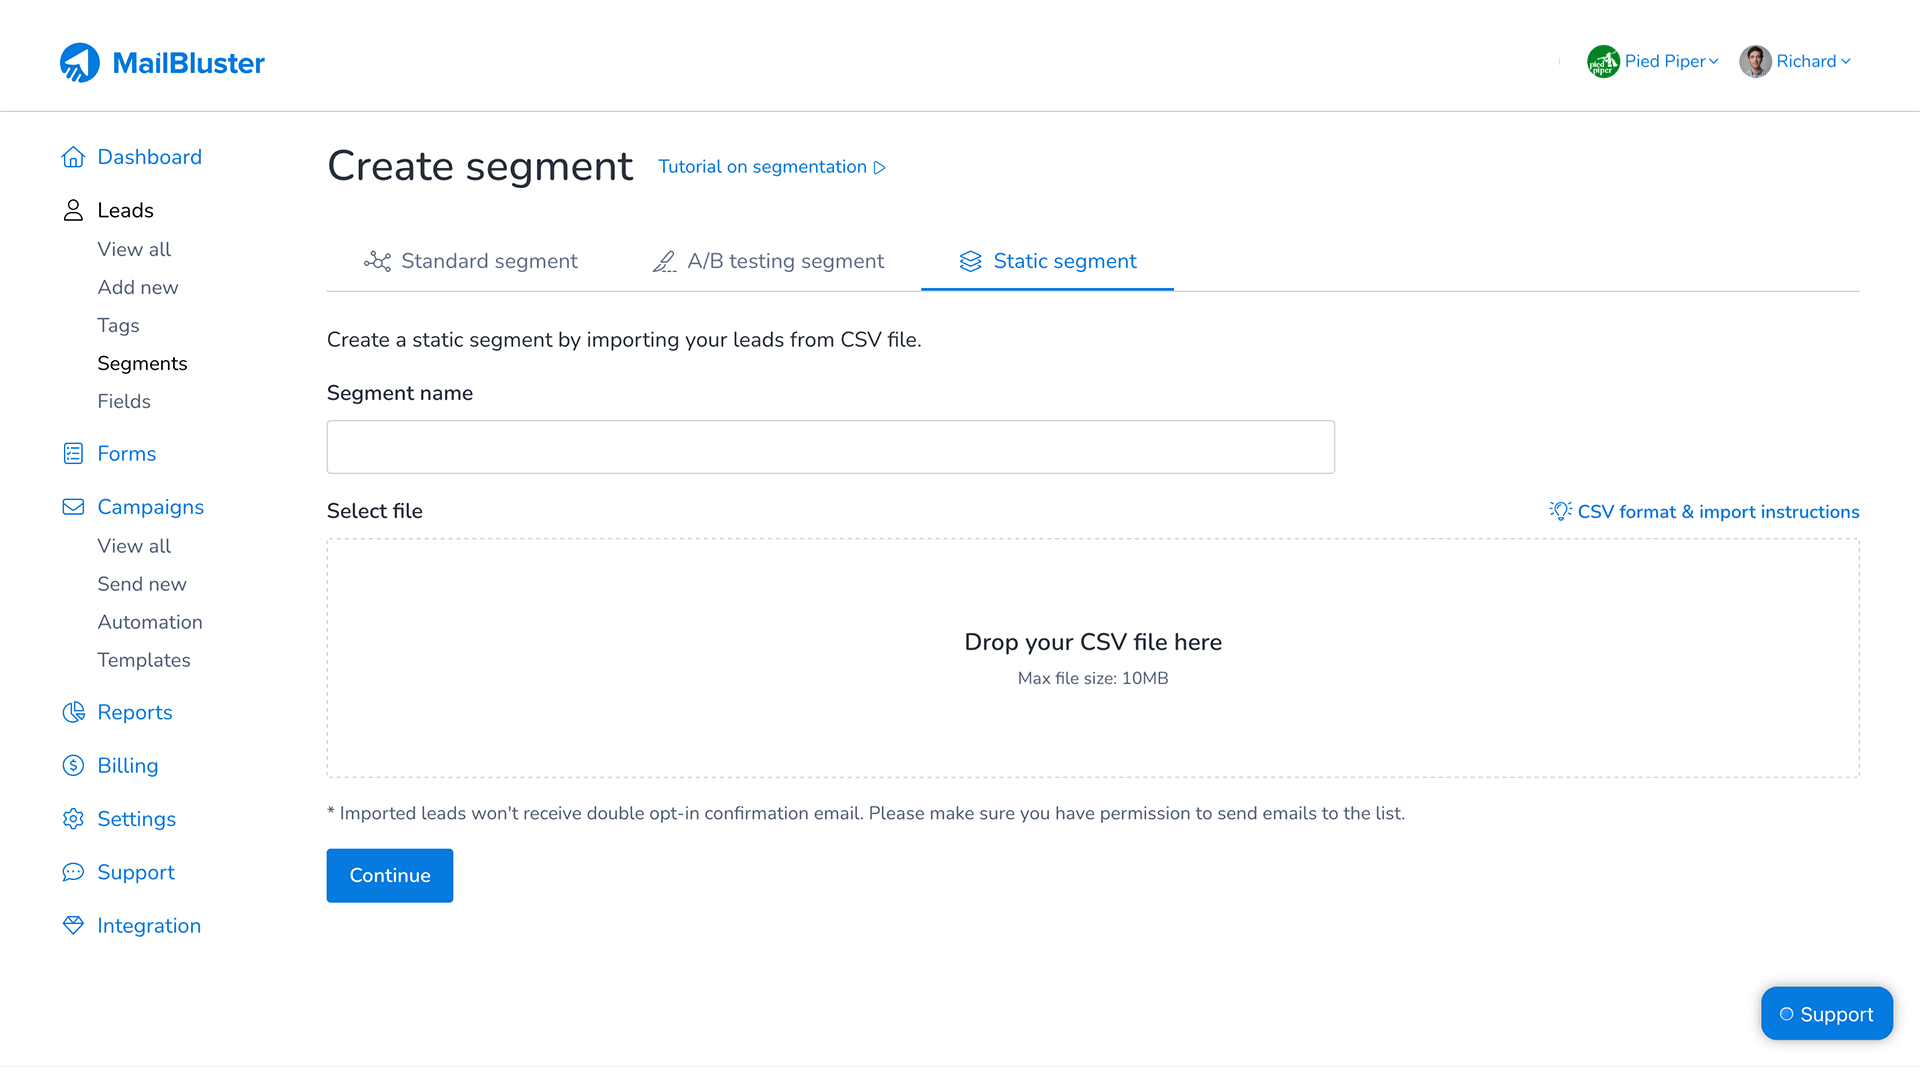Click the Support chat bubble sidebar icon
Screen dimensions: 1920x1080
pyautogui.click(x=73, y=872)
